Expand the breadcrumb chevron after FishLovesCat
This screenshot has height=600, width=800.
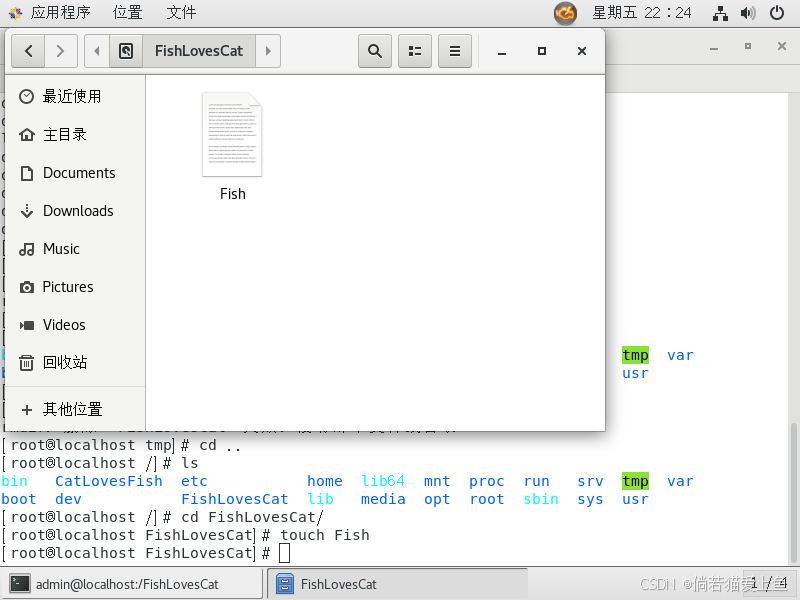(267, 51)
